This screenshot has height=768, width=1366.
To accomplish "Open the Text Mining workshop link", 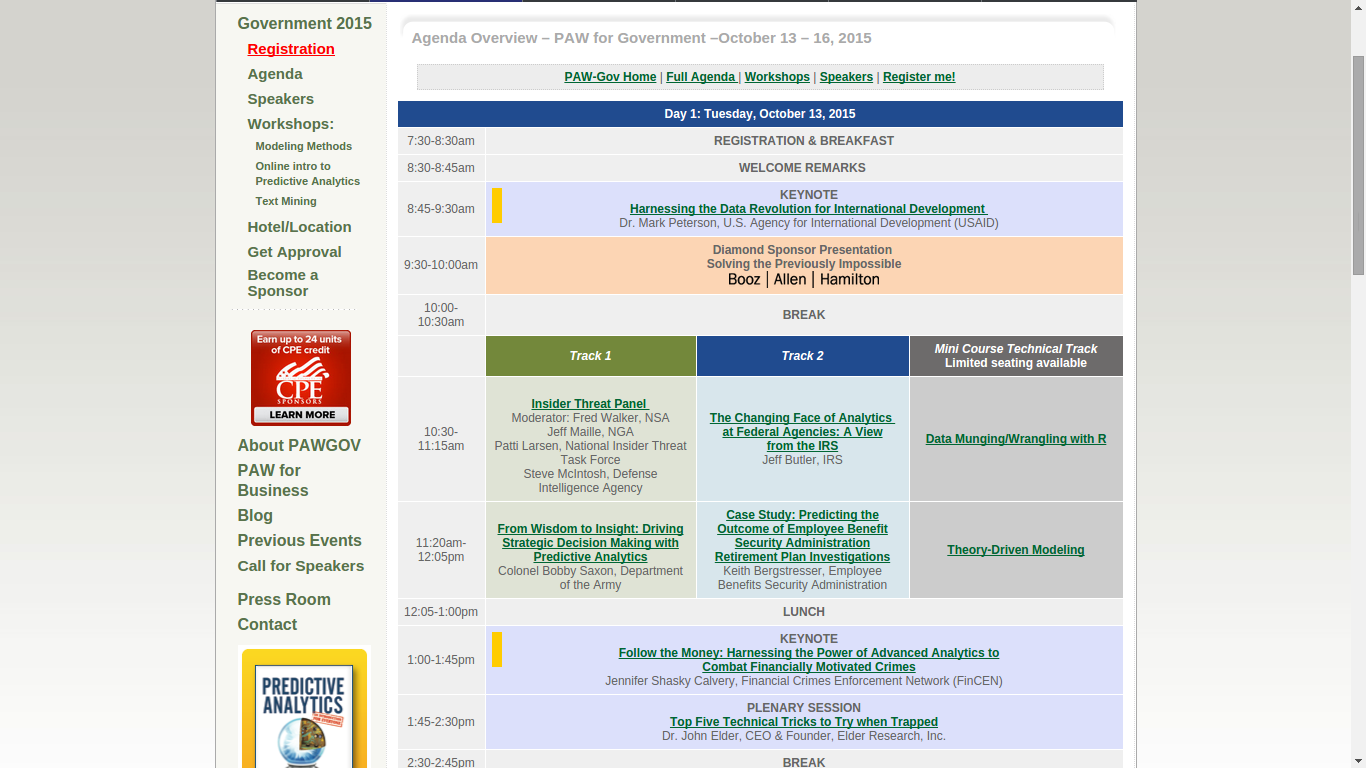I will pyautogui.click(x=285, y=201).
